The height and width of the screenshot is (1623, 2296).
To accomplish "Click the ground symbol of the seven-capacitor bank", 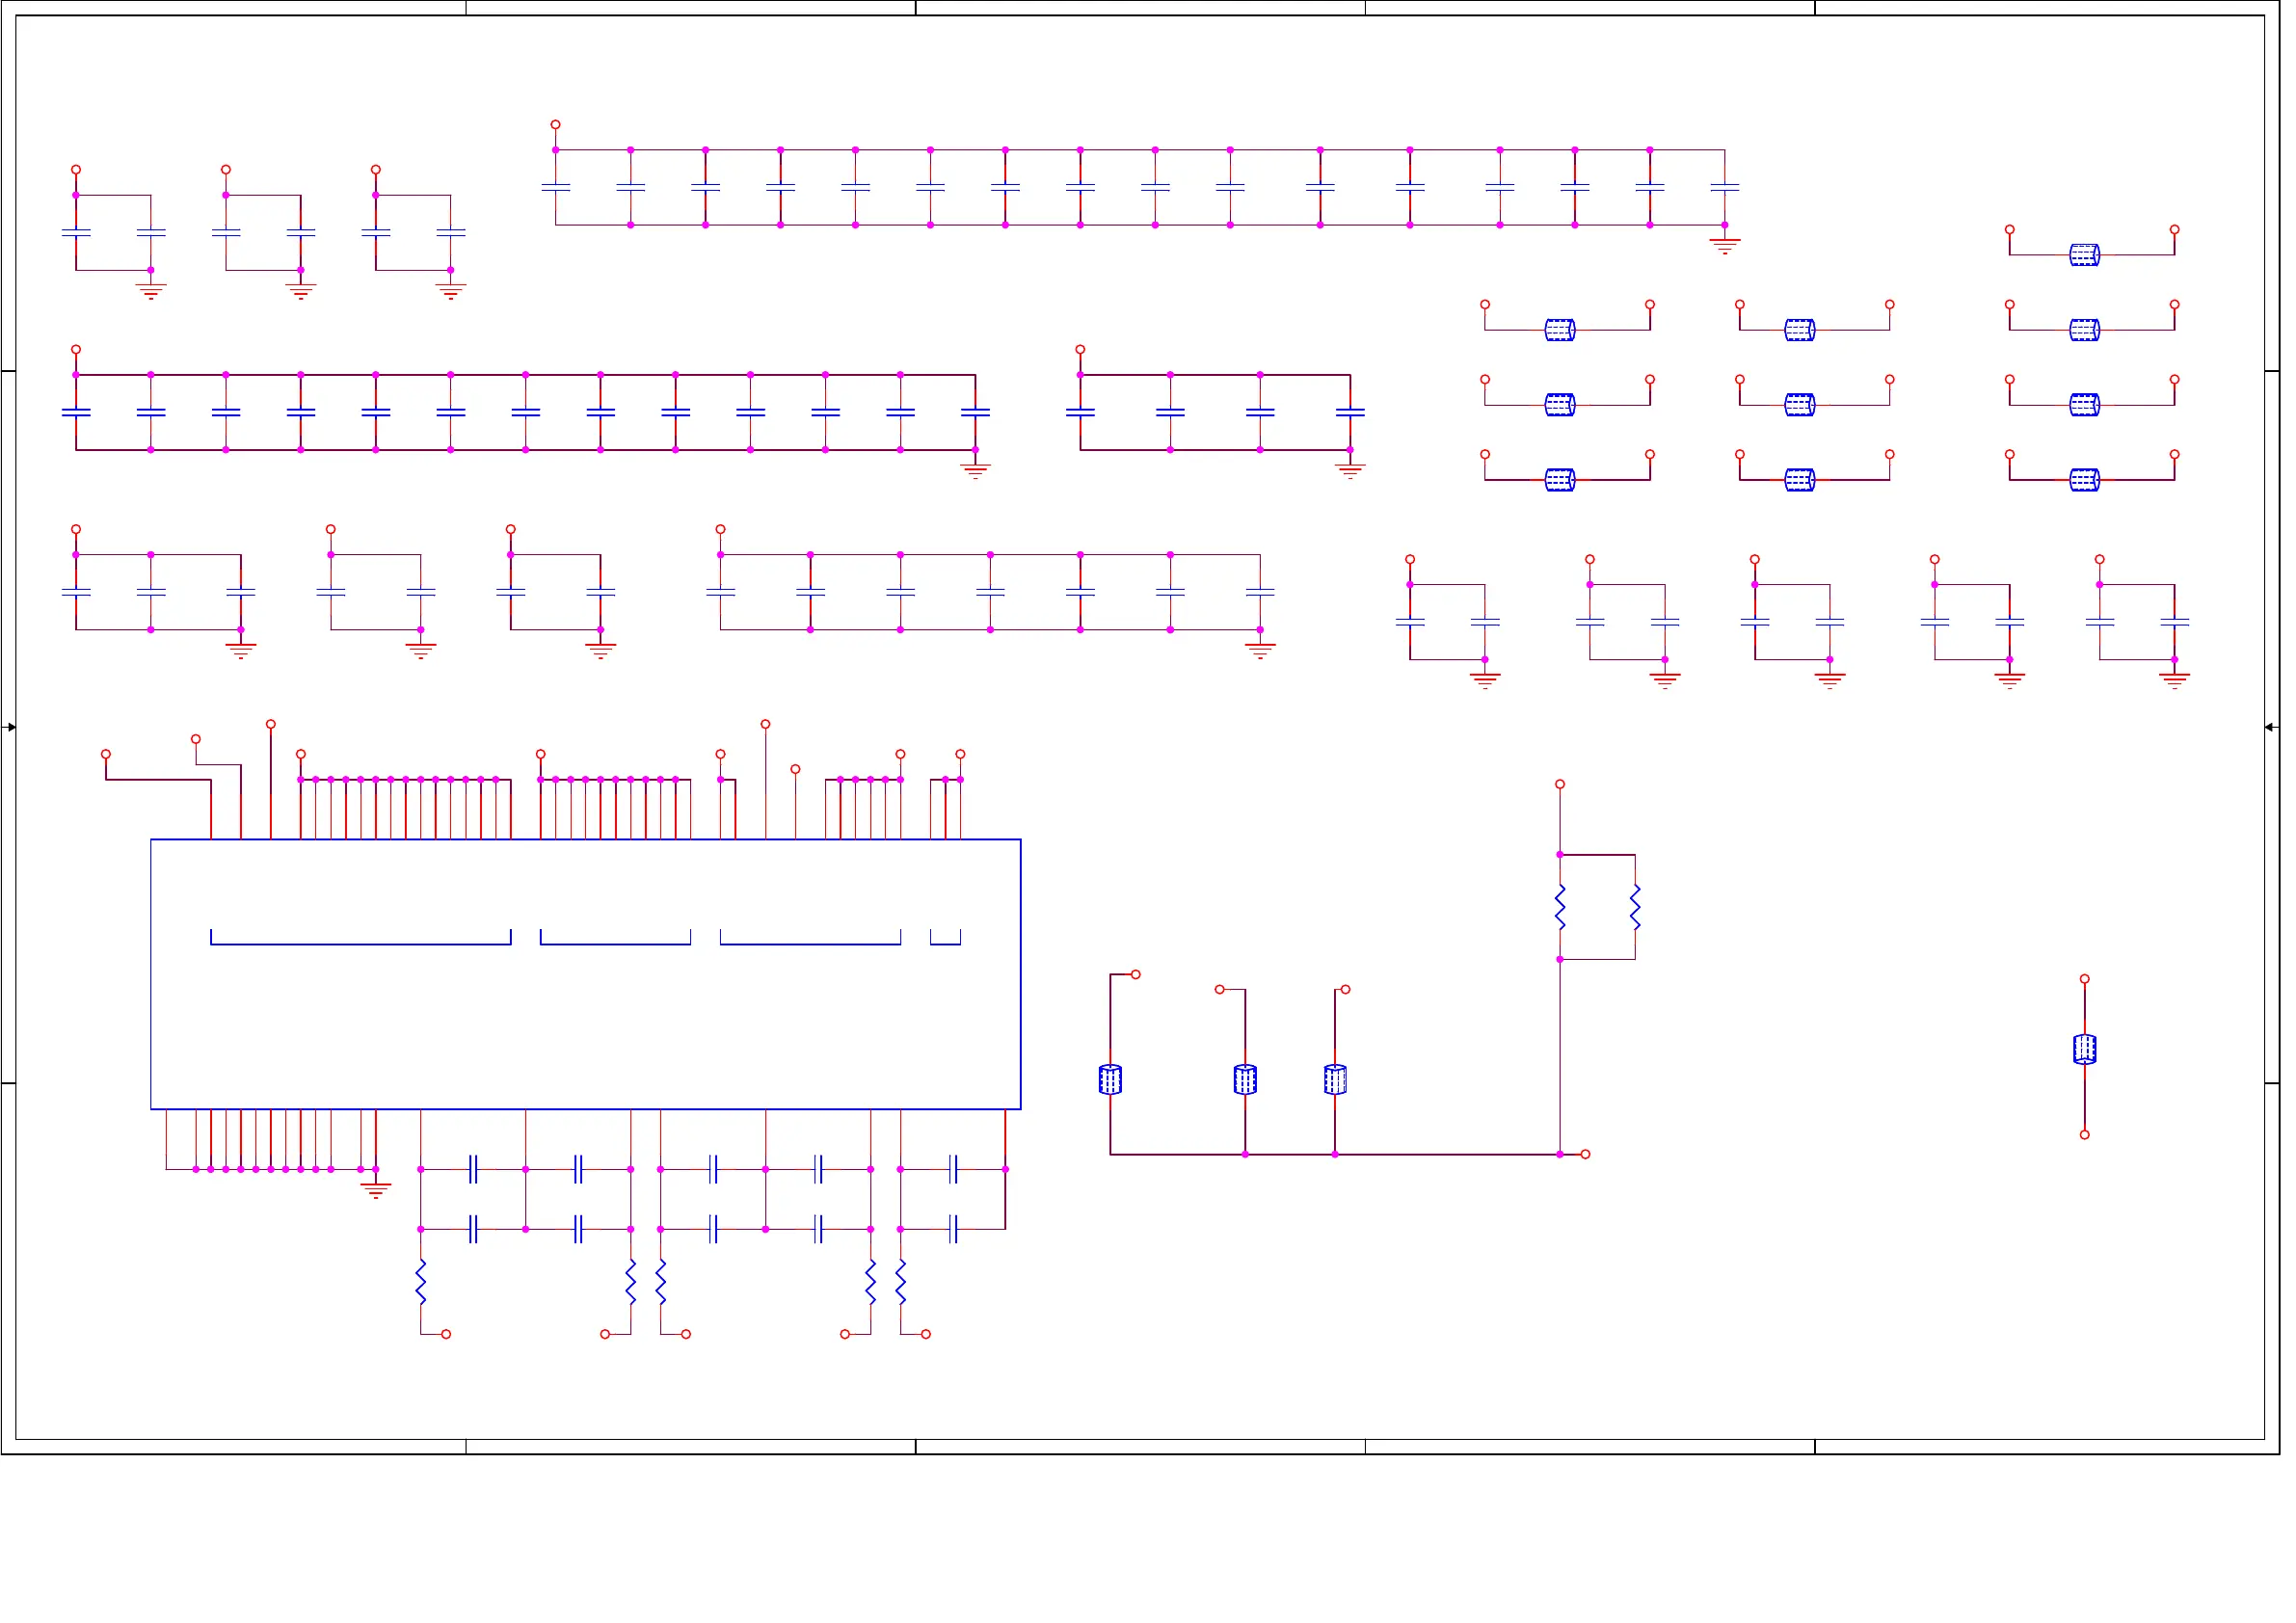I will coord(1260,651).
